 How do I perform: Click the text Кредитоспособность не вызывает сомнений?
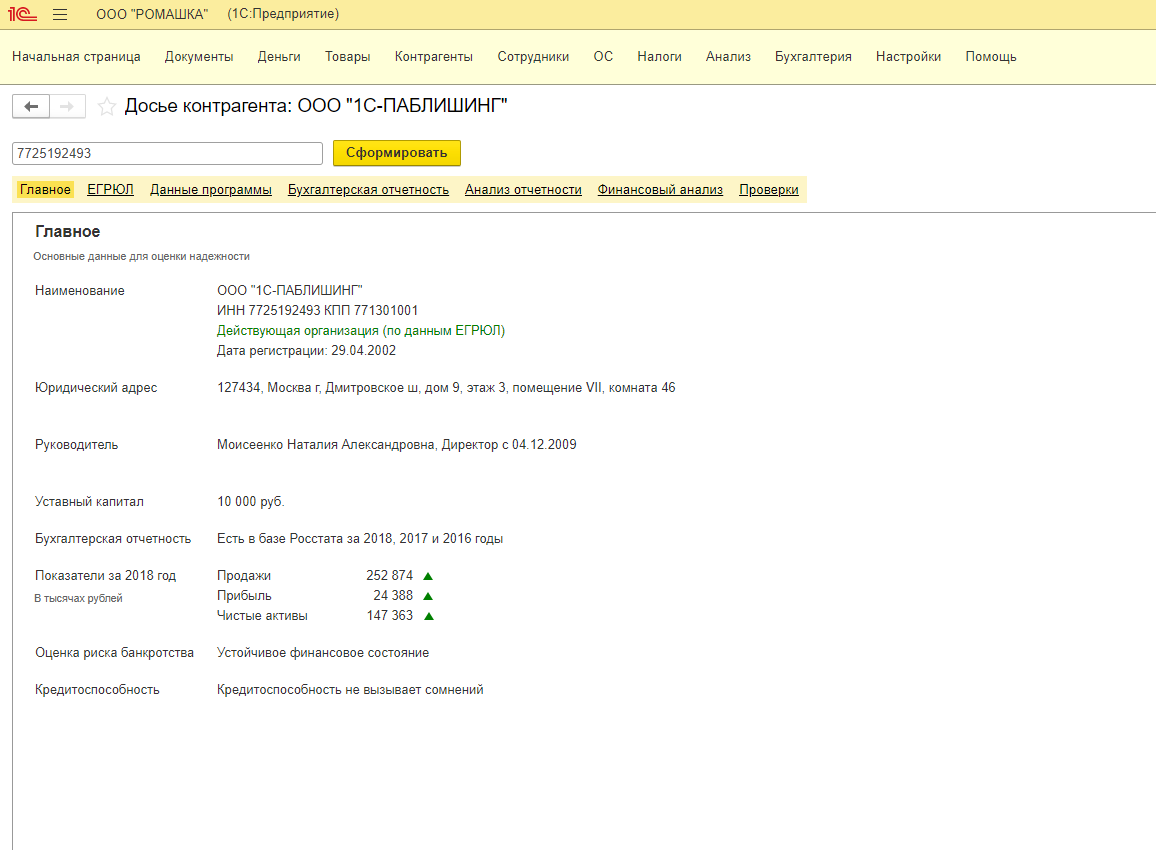tap(350, 689)
